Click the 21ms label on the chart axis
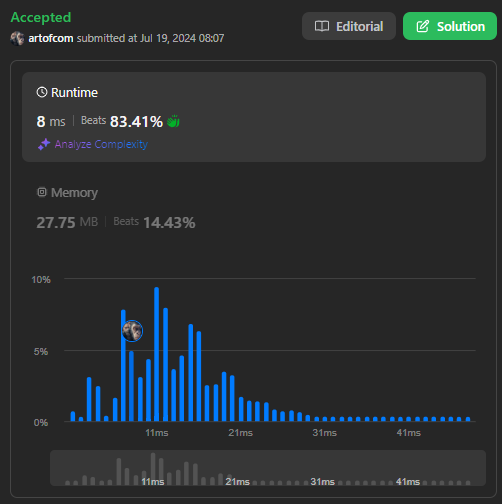The width and height of the screenshot is (502, 504). [x=240, y=433]
